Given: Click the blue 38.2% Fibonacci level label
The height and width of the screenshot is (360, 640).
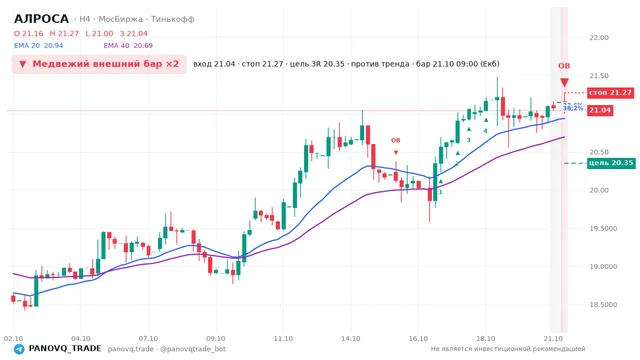Looking at the screenshot, I should pos(573,109).
